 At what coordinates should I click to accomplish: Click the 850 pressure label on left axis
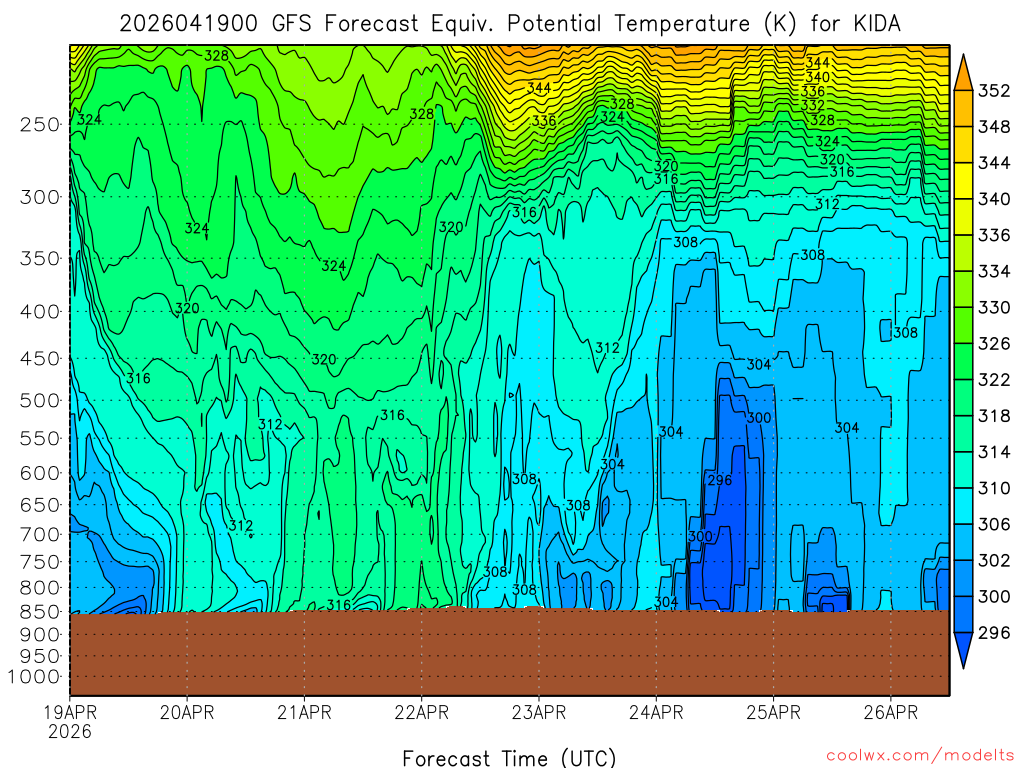coord(40,612)
